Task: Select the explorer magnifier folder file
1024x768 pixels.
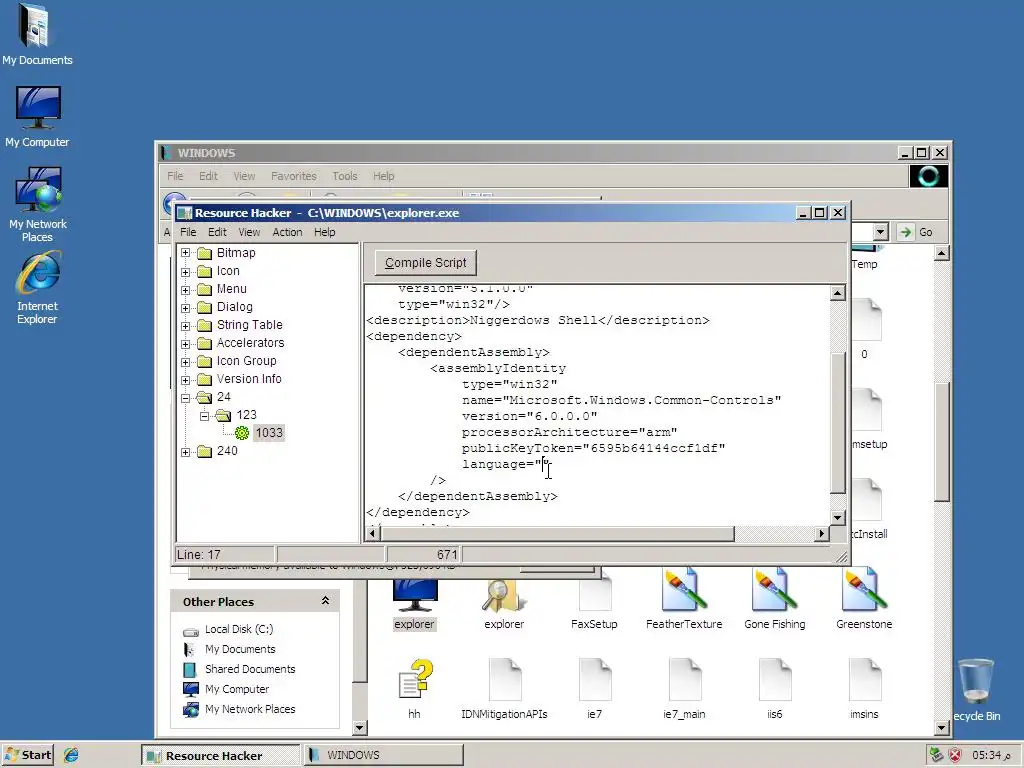Action: click(504, 604)
